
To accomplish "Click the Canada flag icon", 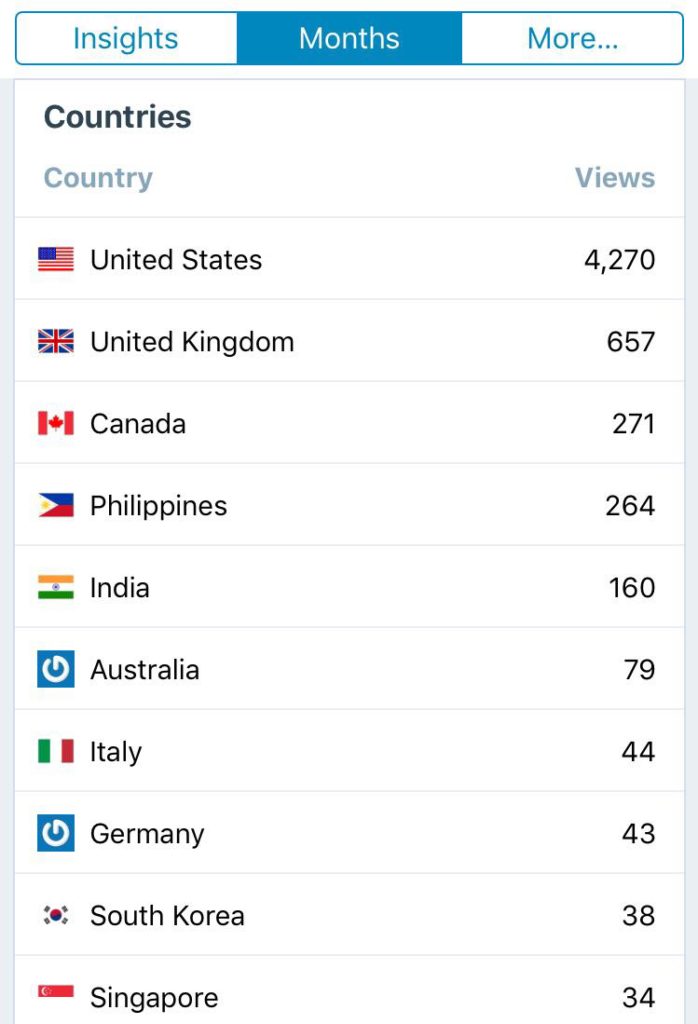I will click(x=56, y=424).
